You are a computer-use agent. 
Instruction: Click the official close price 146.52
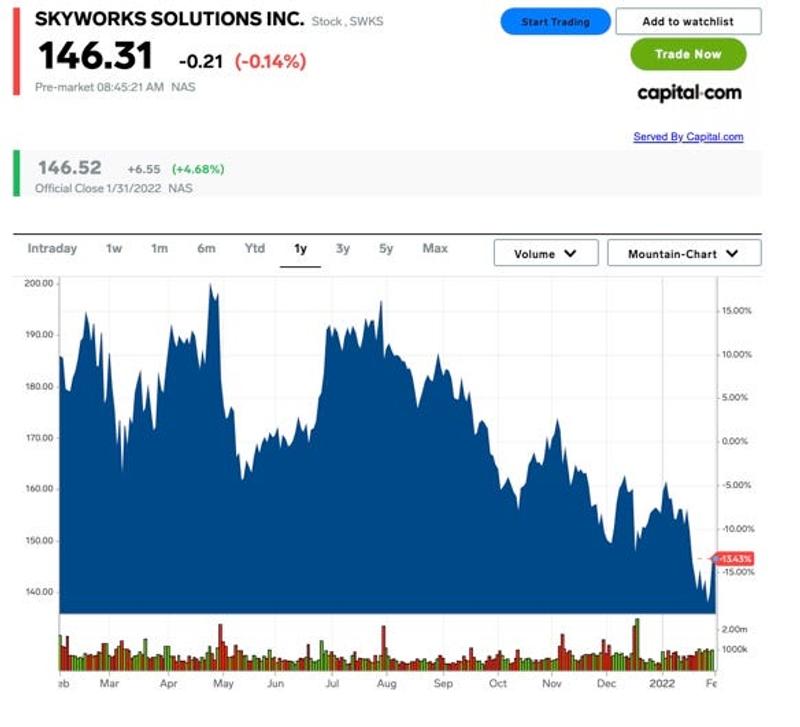(x=70, y=167)
